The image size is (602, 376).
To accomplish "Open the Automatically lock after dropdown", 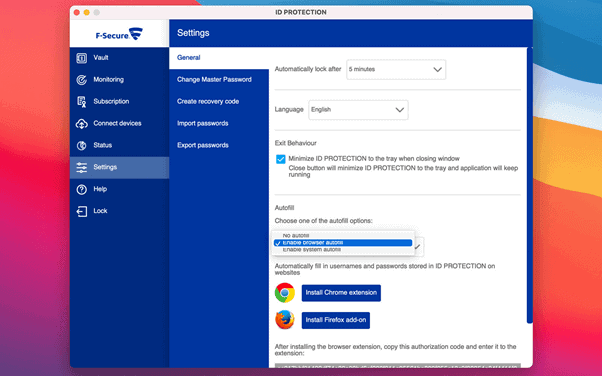I will point(396,70).
